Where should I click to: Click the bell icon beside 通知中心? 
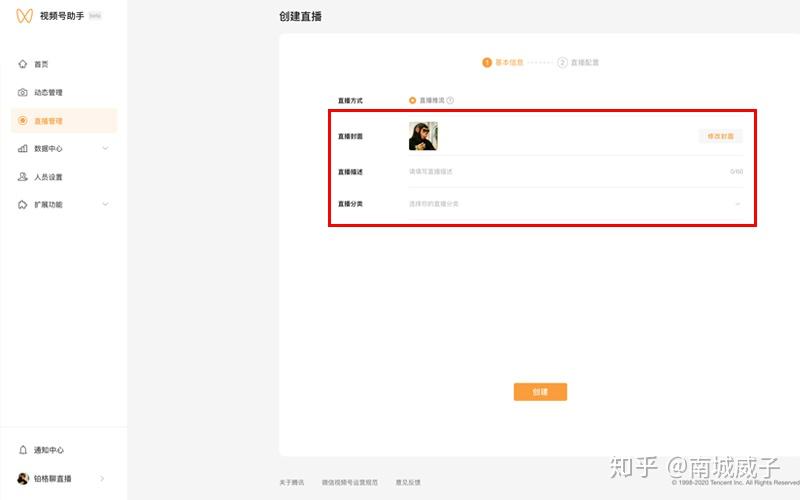(x=22, y=450)
